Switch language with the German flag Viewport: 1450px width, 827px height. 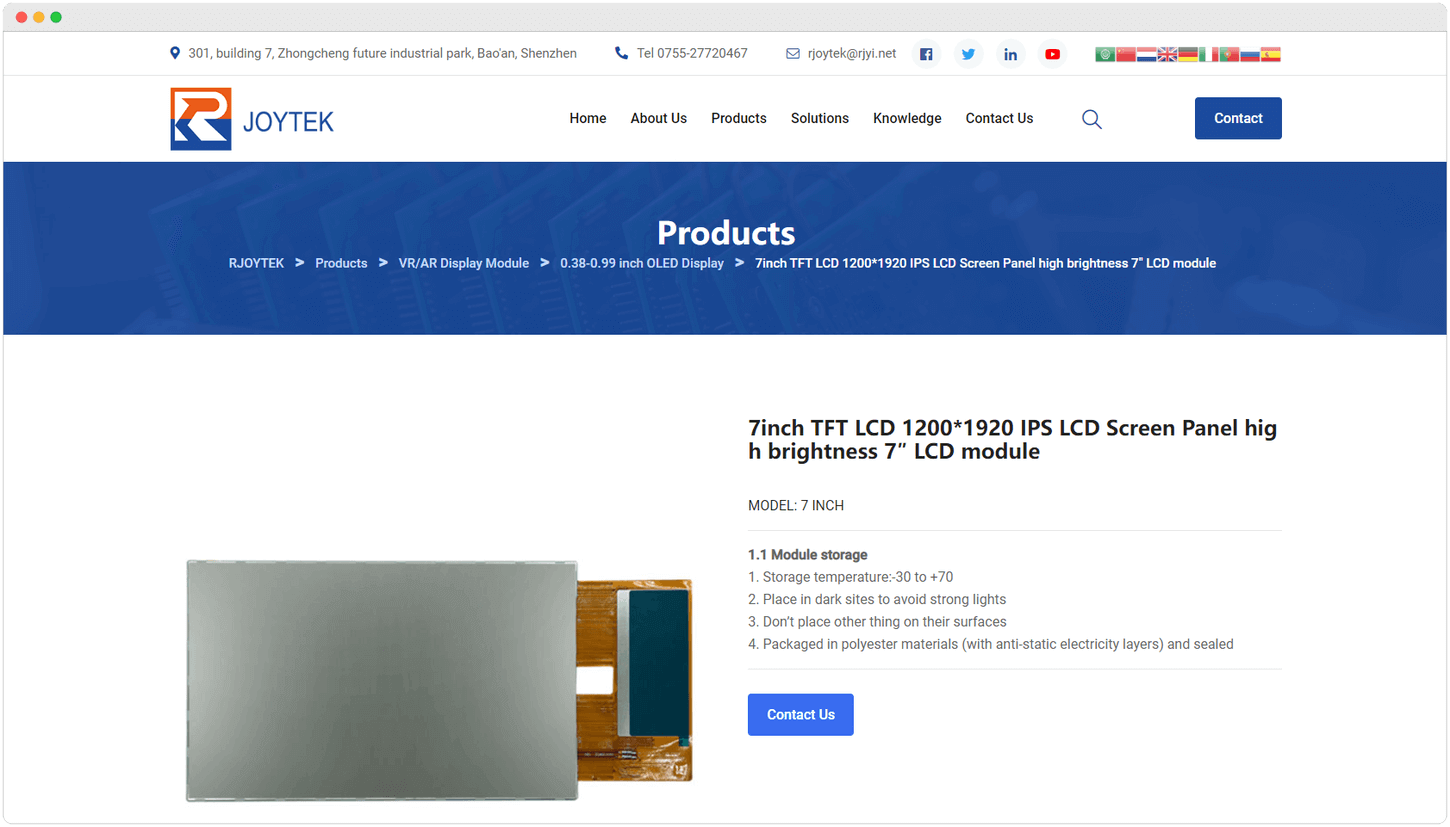1188,54
